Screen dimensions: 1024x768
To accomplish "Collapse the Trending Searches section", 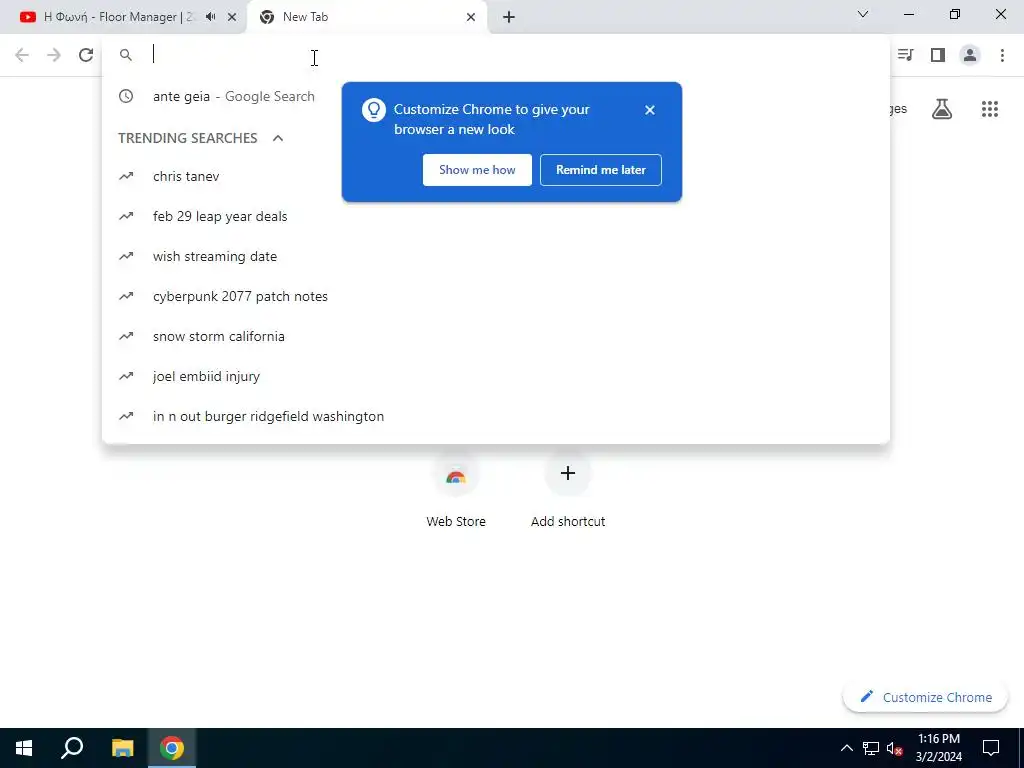I will [278, 138].
